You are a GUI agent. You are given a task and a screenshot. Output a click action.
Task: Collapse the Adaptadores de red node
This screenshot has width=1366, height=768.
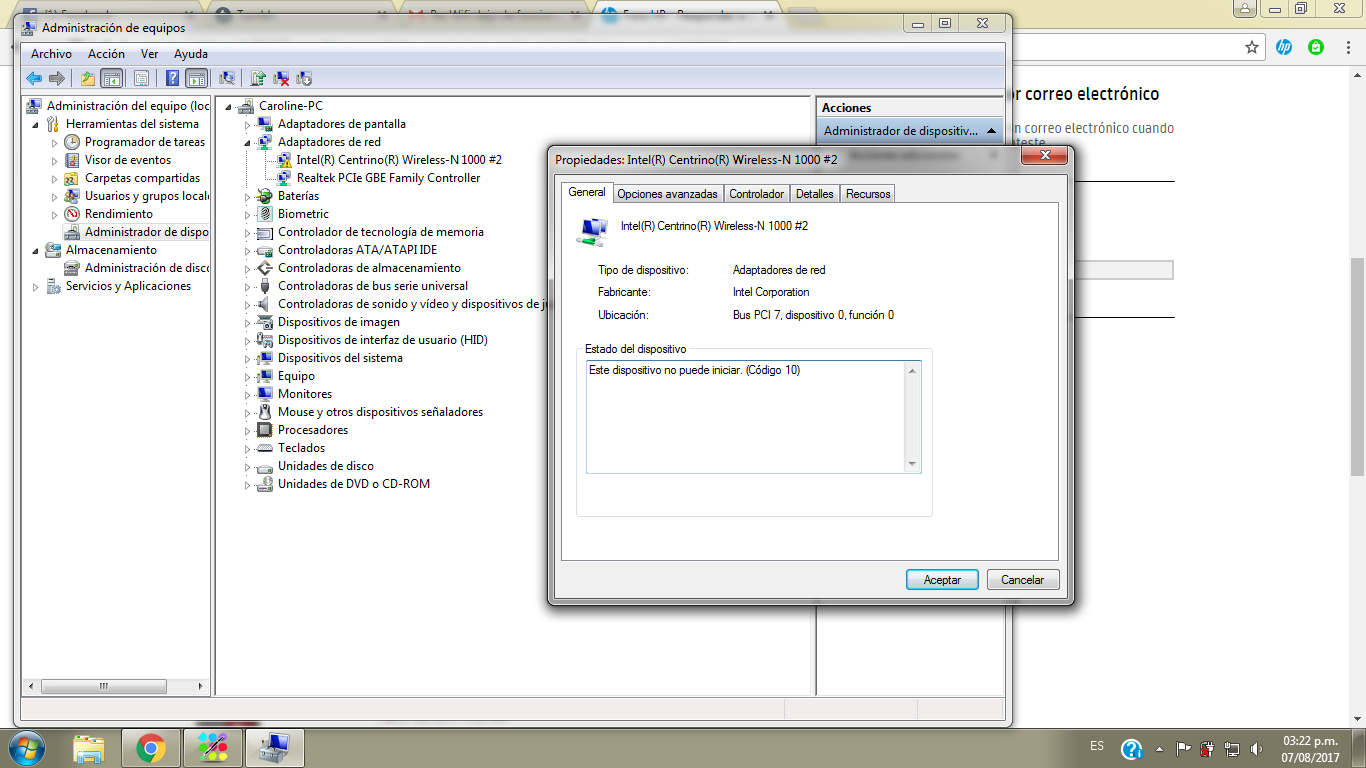tap(248, 142)
